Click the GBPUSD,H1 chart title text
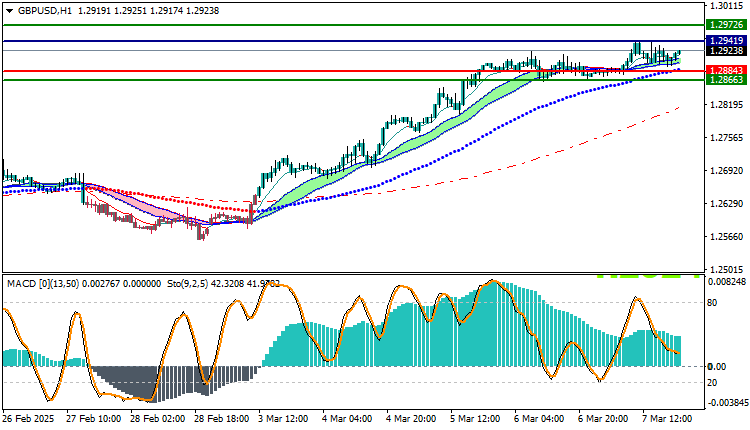 tap(45, 11)
